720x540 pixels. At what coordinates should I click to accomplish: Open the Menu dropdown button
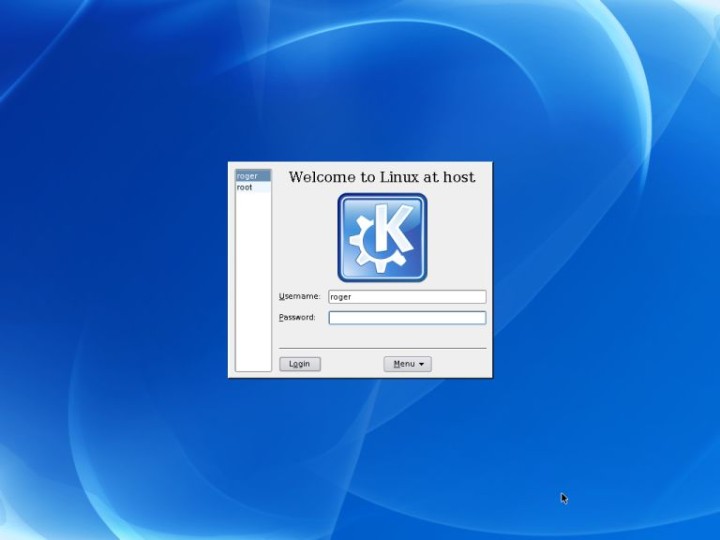408,364
